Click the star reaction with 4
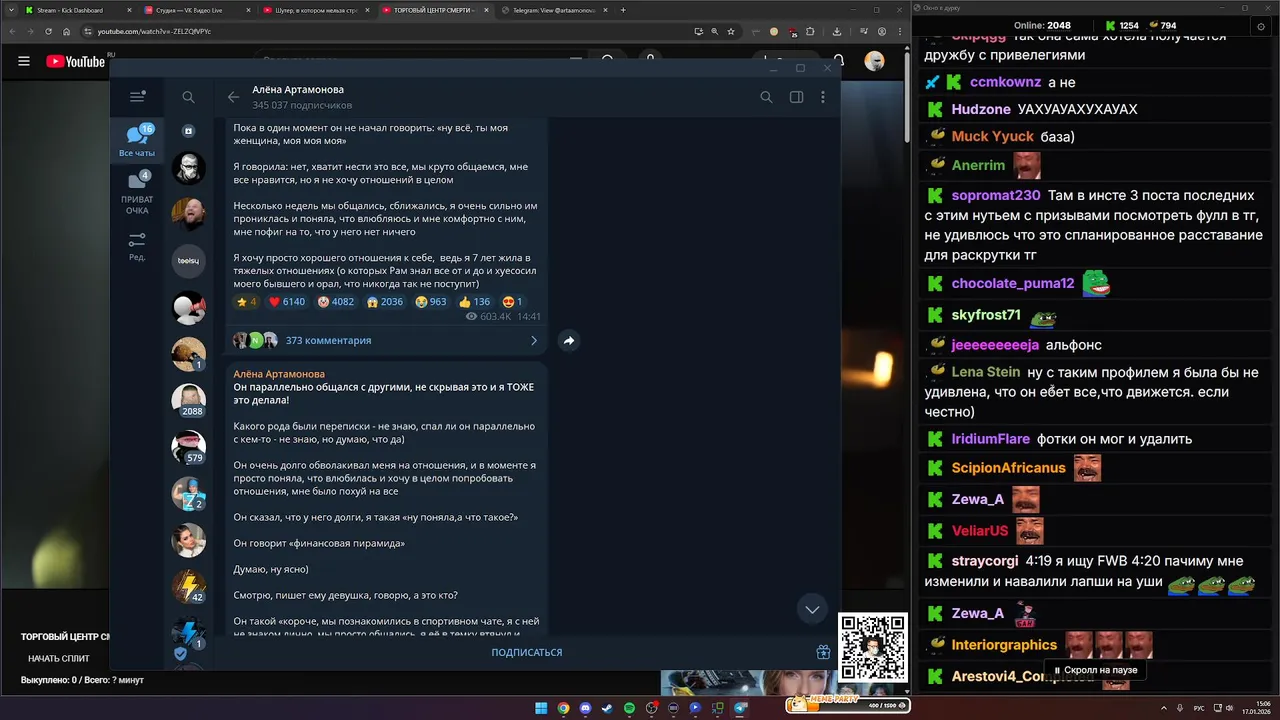This screenshot has width=1280, height=720. click(246, 301)
